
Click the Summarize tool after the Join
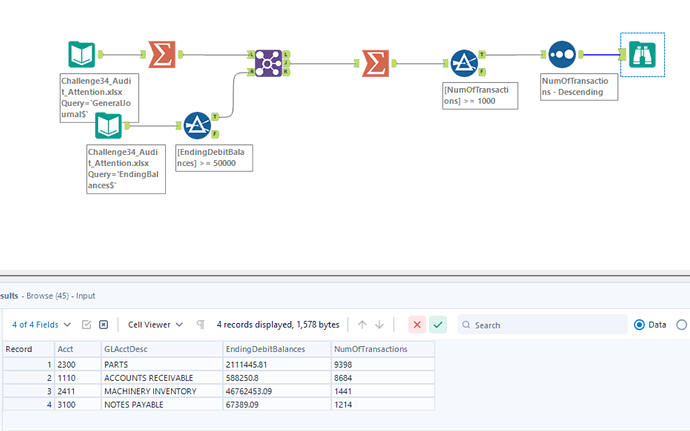click(374, 63)
